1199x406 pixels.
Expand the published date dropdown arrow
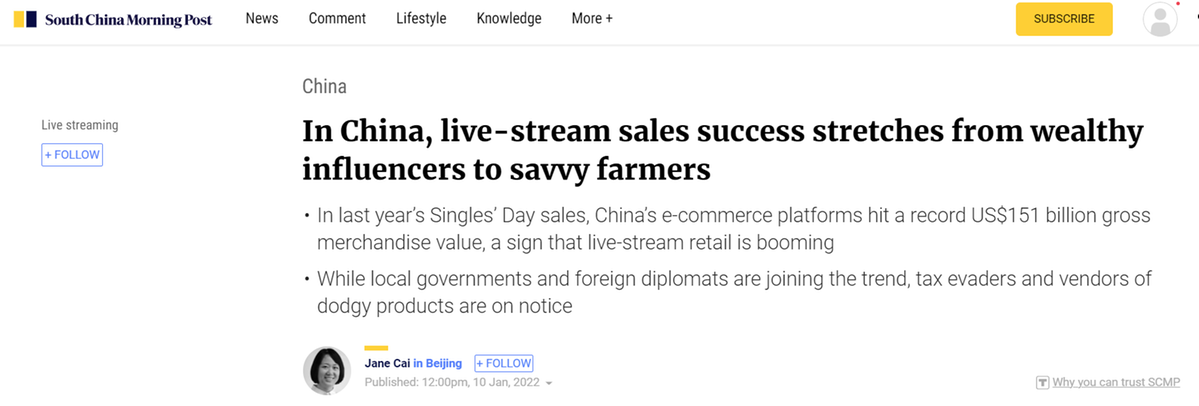coord(549,383)
